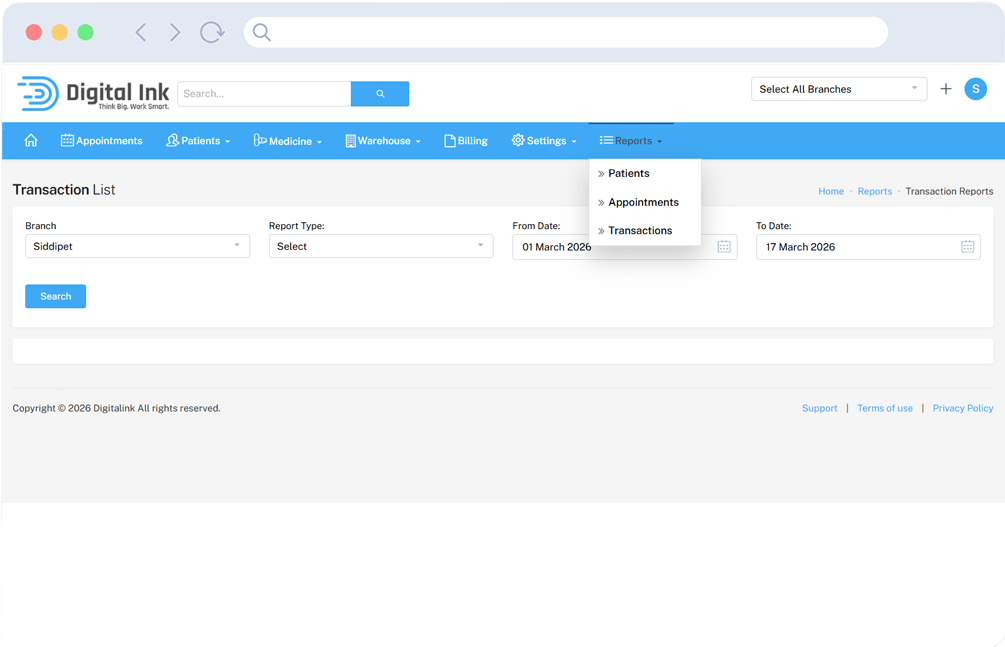The image size is (1005, 647).
Task: Click the Digital Ink logo
Action: pyautogui.click(x=93, y=93)
